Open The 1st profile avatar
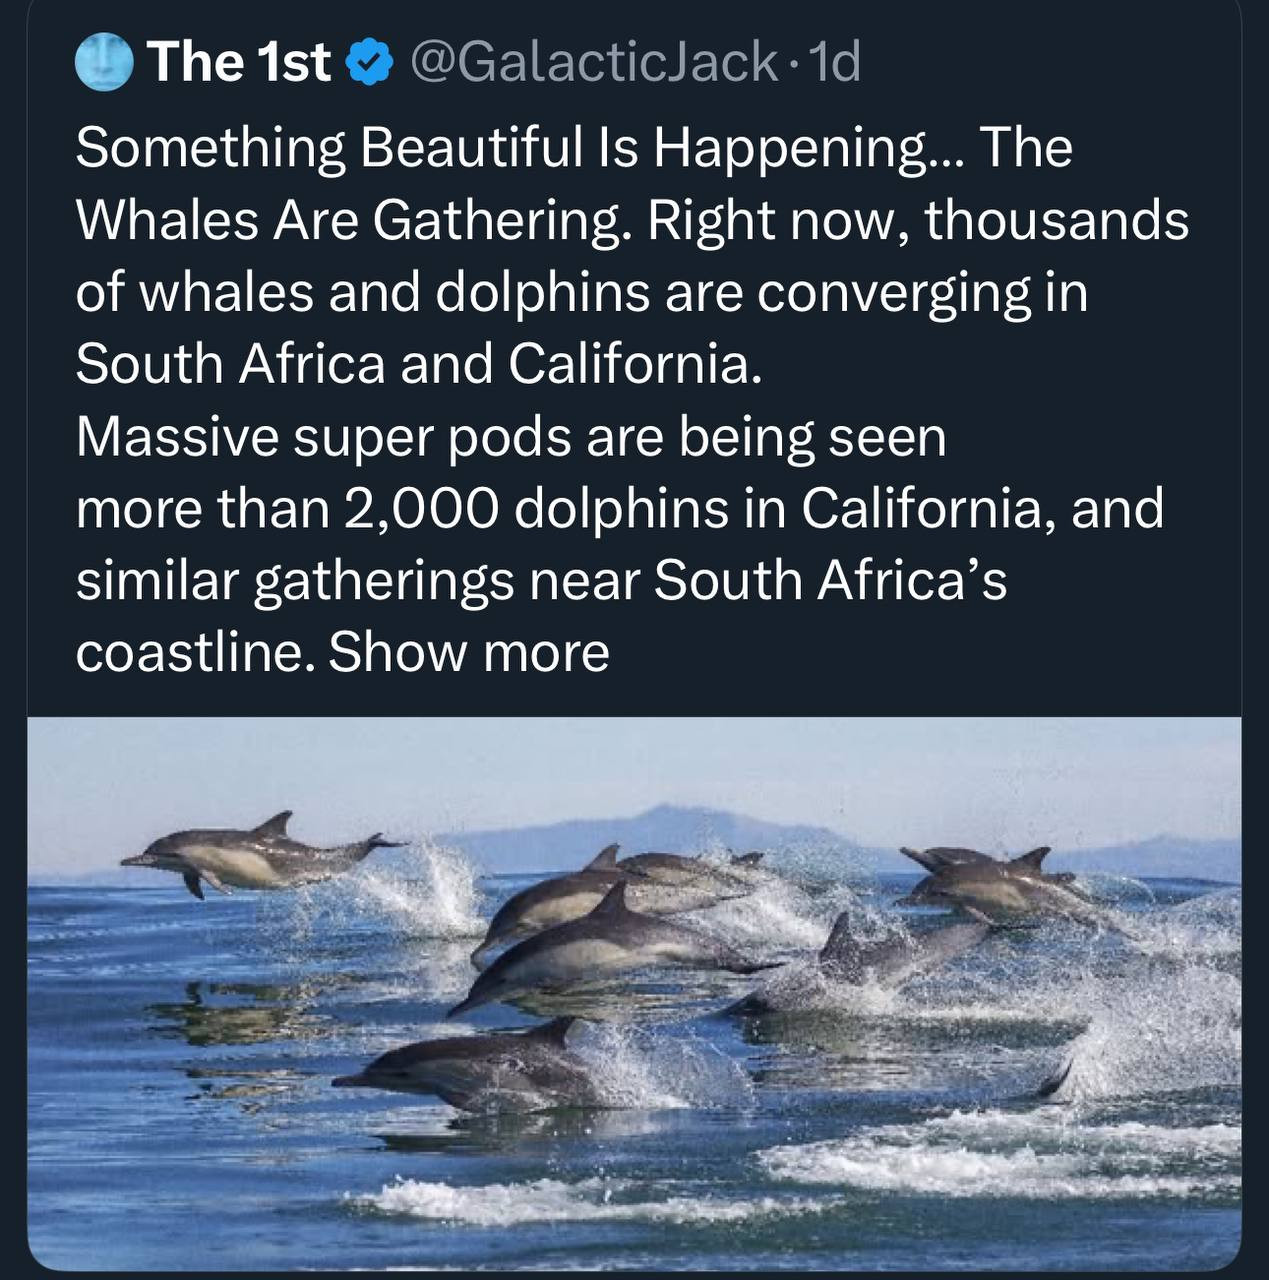The height and width of the screenshot is (1280, 1269). [103, 61]
